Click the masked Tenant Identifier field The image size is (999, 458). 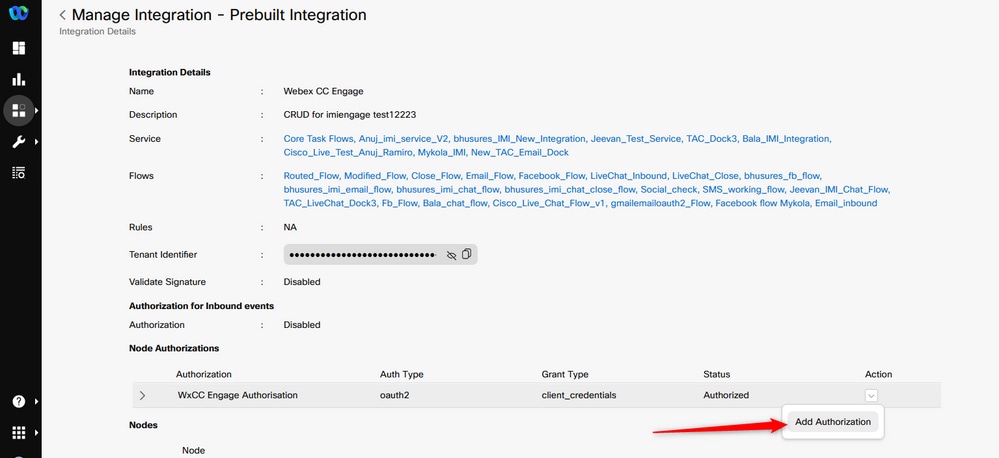(x=381, y=255)
